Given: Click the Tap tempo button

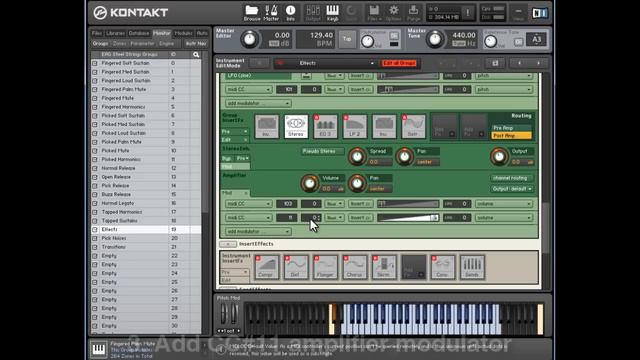Looking at the screenshot, I should click(347, 39).
